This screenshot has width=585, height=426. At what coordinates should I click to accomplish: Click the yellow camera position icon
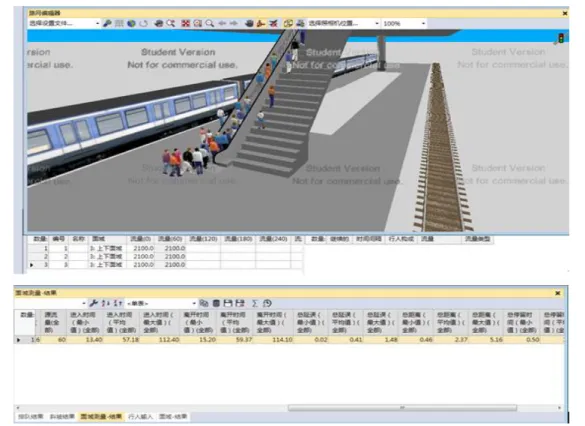click(288, 23)
